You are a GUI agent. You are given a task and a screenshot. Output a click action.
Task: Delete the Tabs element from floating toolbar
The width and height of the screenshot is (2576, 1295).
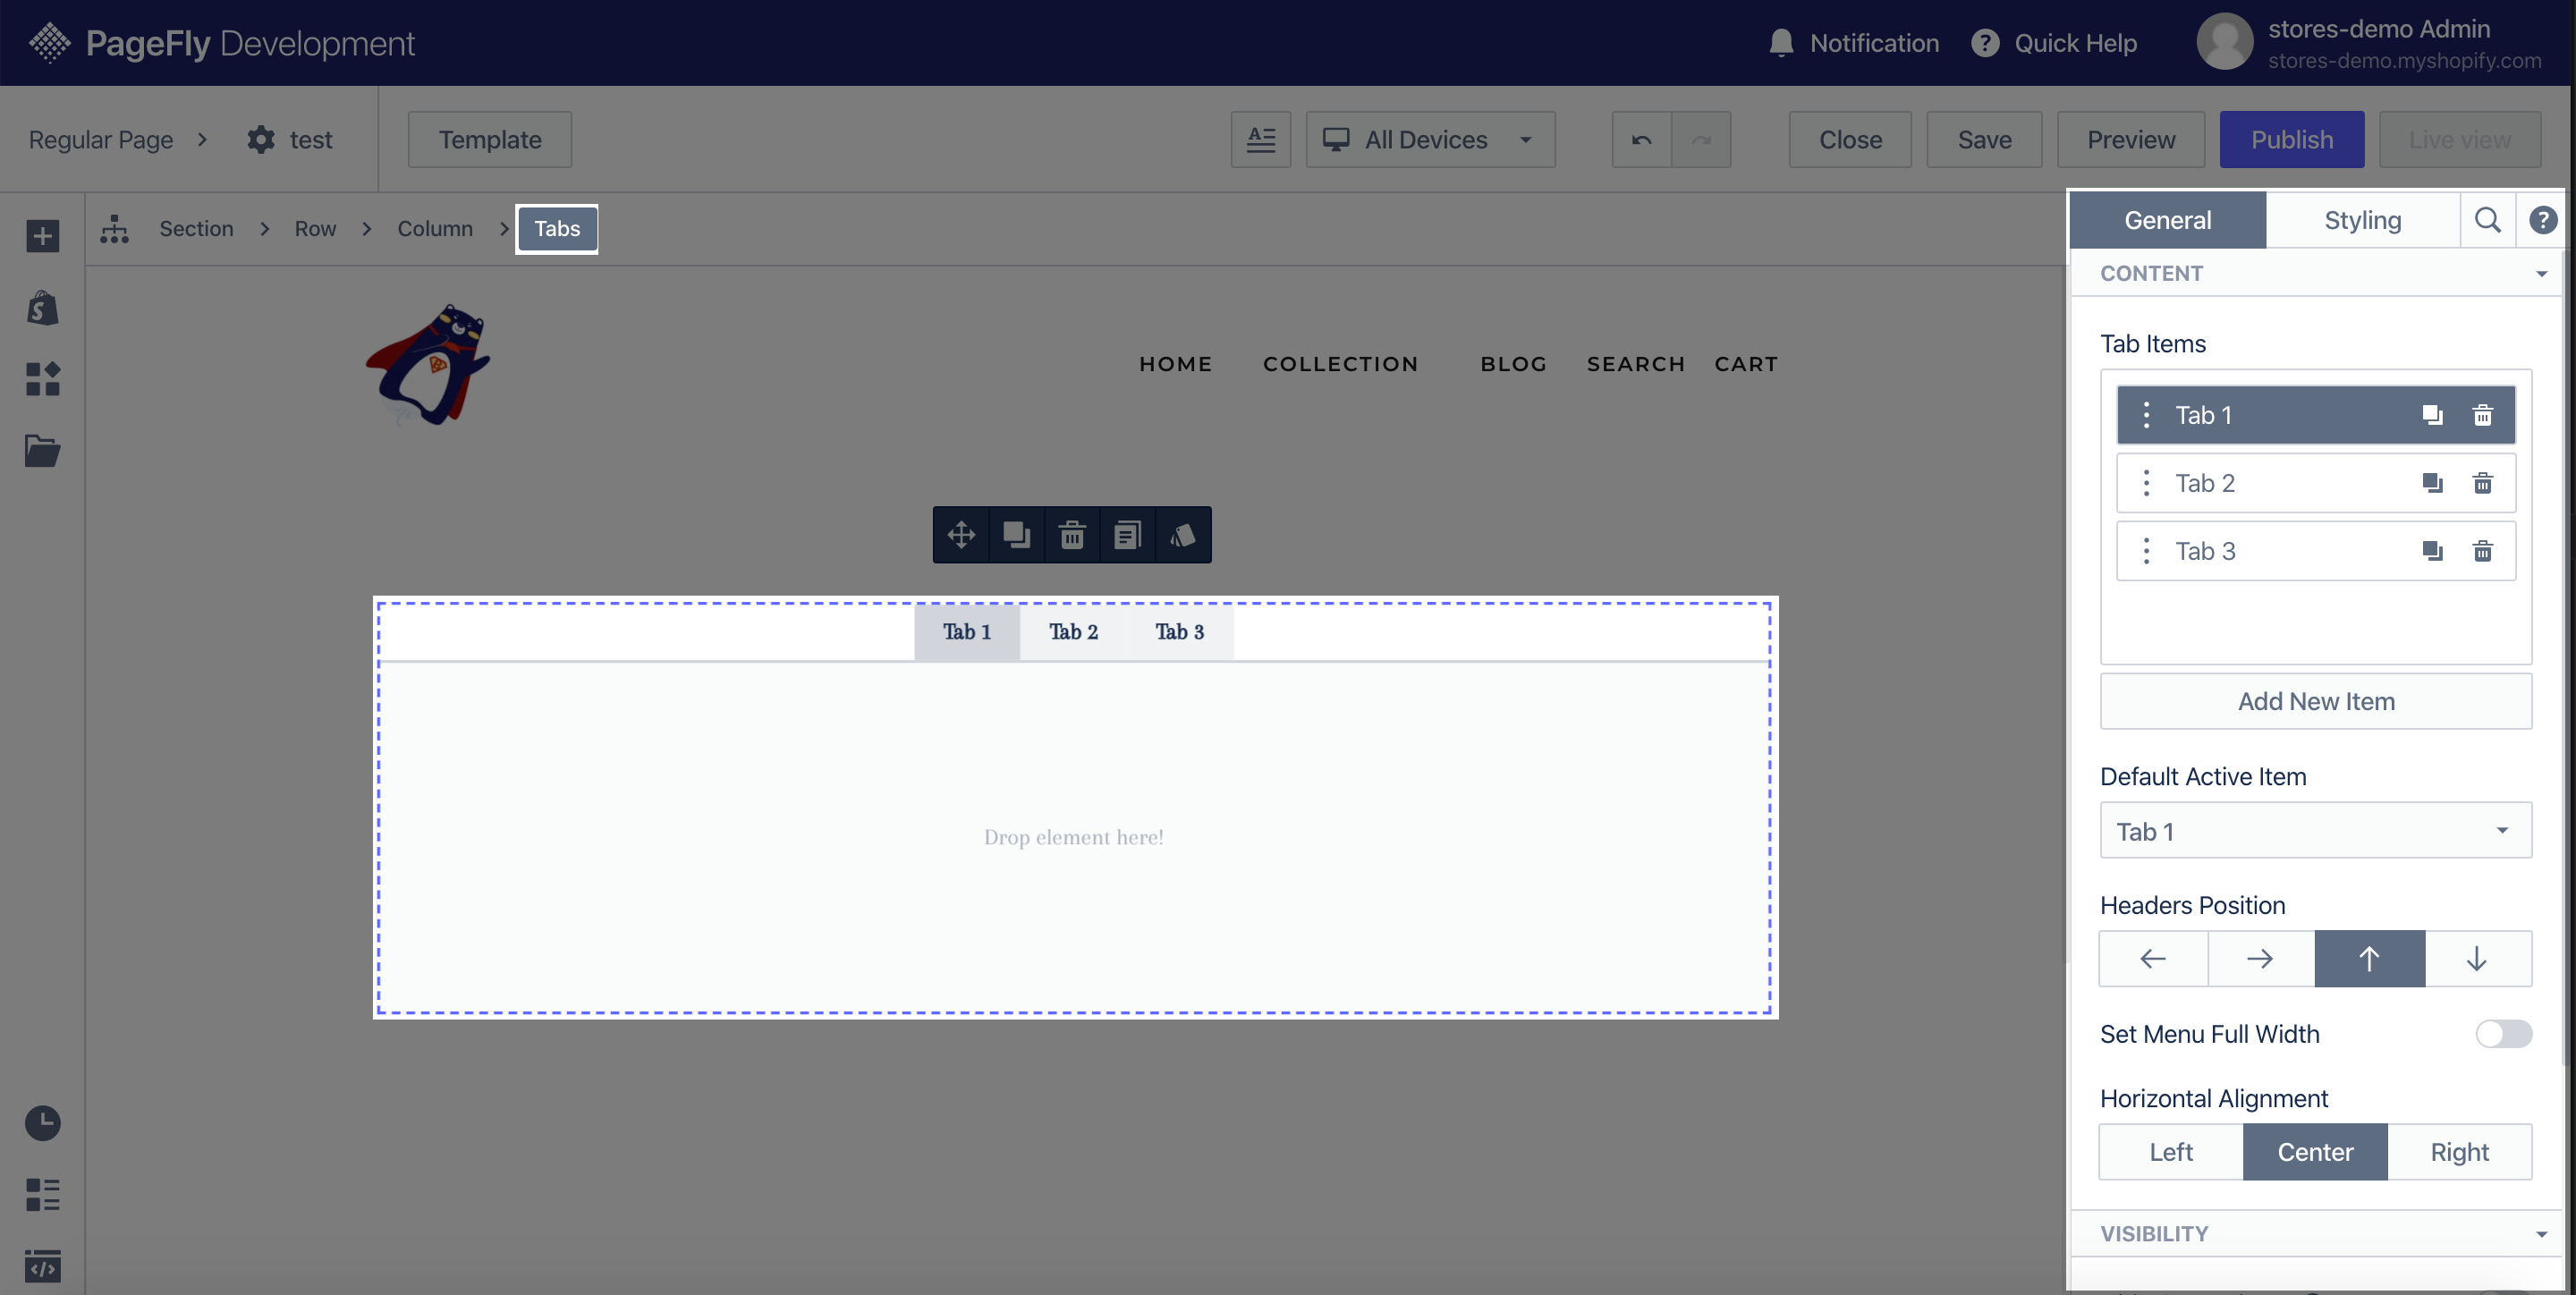pos(1072,535)
